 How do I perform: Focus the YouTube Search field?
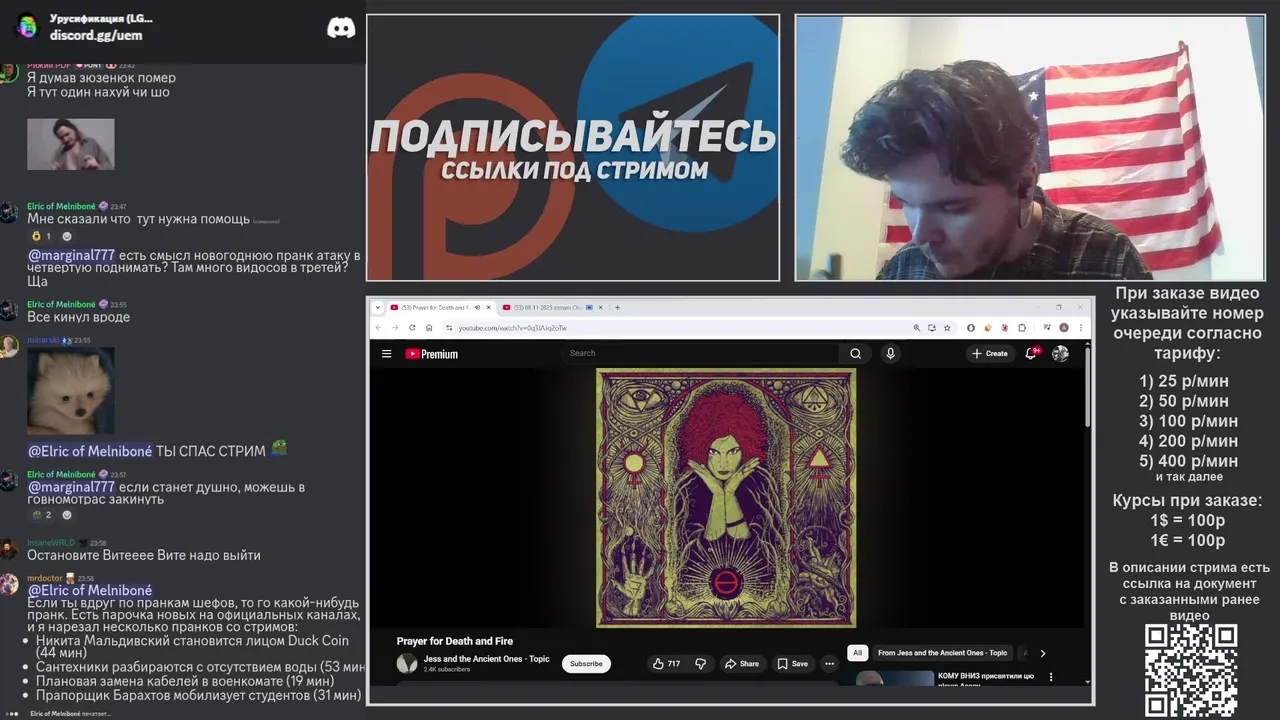pyautogui.click(x=701, y=353)
